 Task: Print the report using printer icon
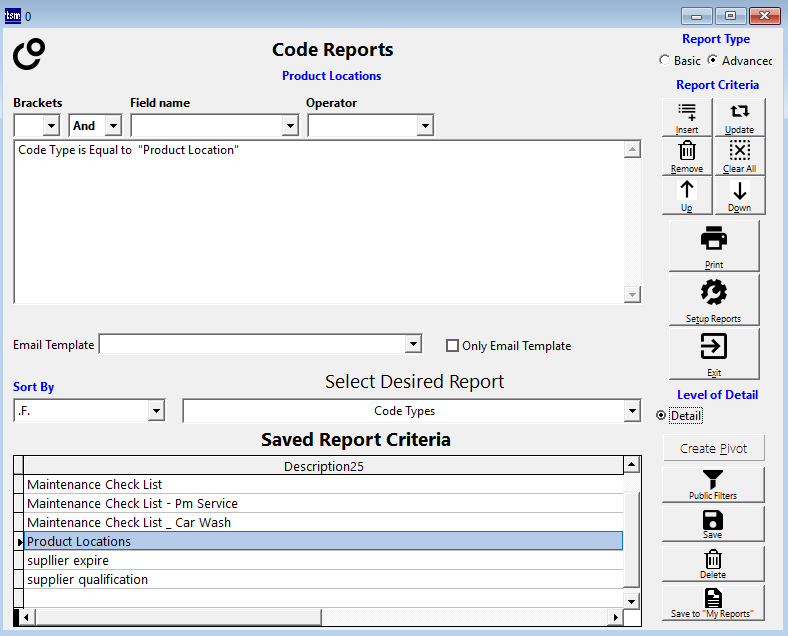click(713, 245)
